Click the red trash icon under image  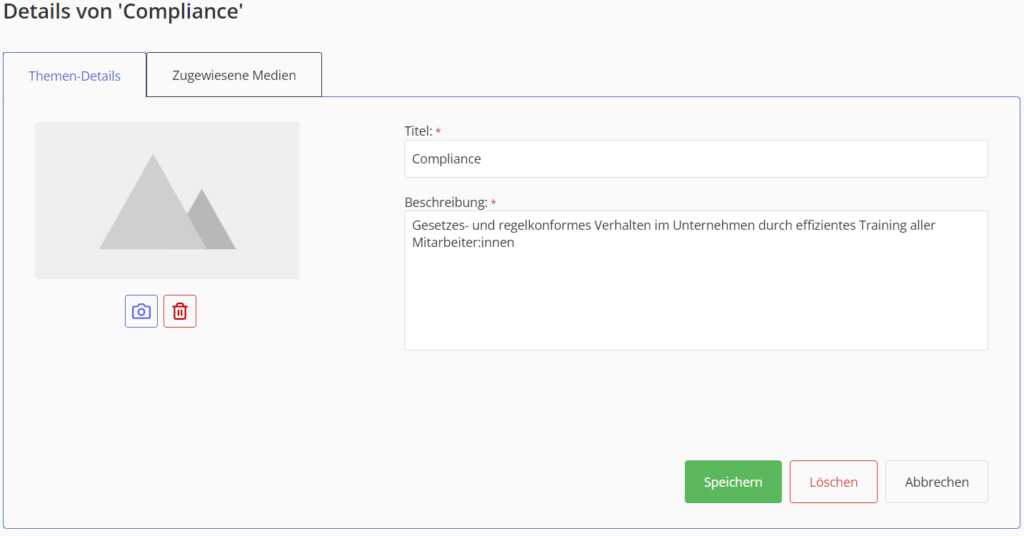point(180,311)
